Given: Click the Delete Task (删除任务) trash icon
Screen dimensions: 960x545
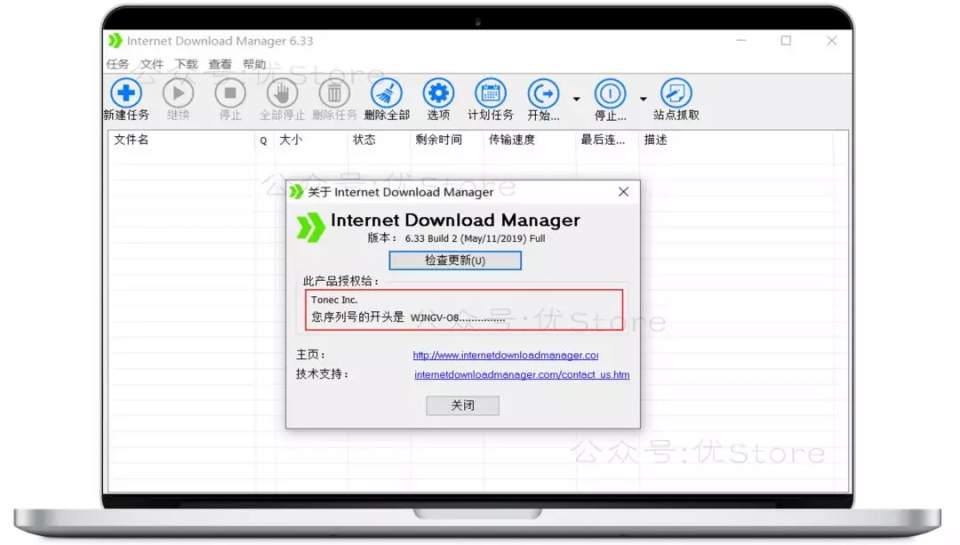Looking at the screenshot, I should pyautogui.click(x=334, y=93).
